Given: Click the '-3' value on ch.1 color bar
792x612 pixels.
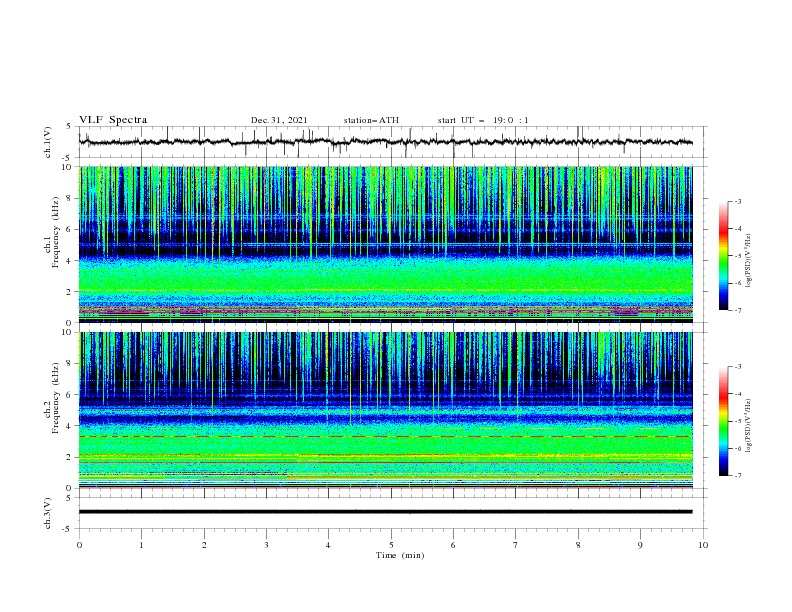Looking at the screenshot, I should (737, 201).
